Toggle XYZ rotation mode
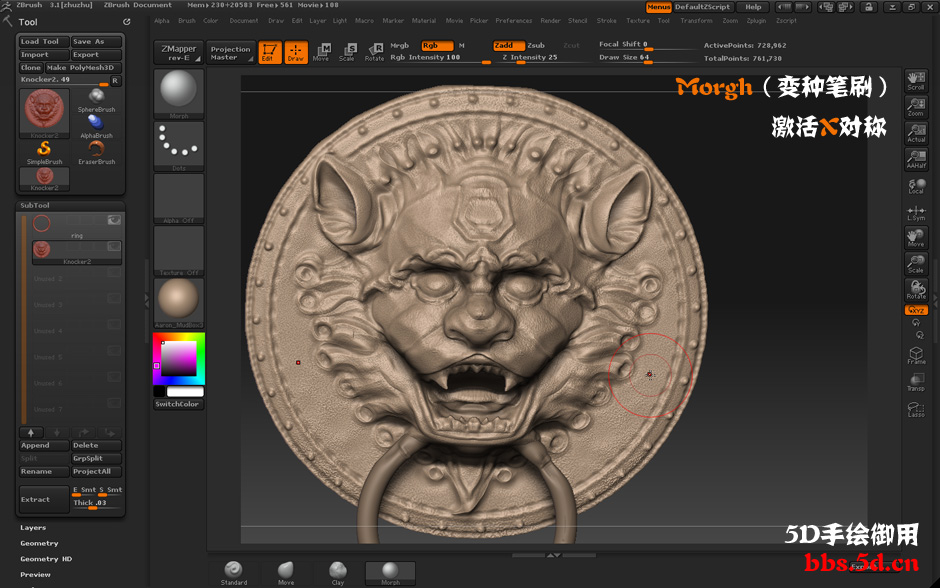Image resolution: width=940 pixels, height=588 pixels. coord(916,310)
